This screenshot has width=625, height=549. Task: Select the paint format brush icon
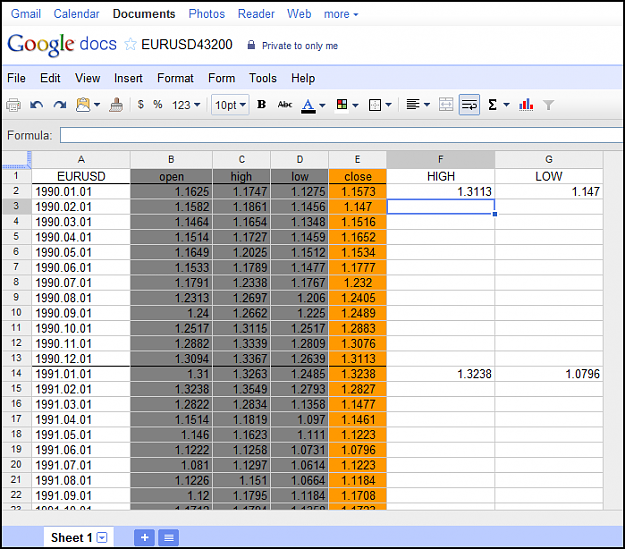pyautogui.click(x=116, y=105)
